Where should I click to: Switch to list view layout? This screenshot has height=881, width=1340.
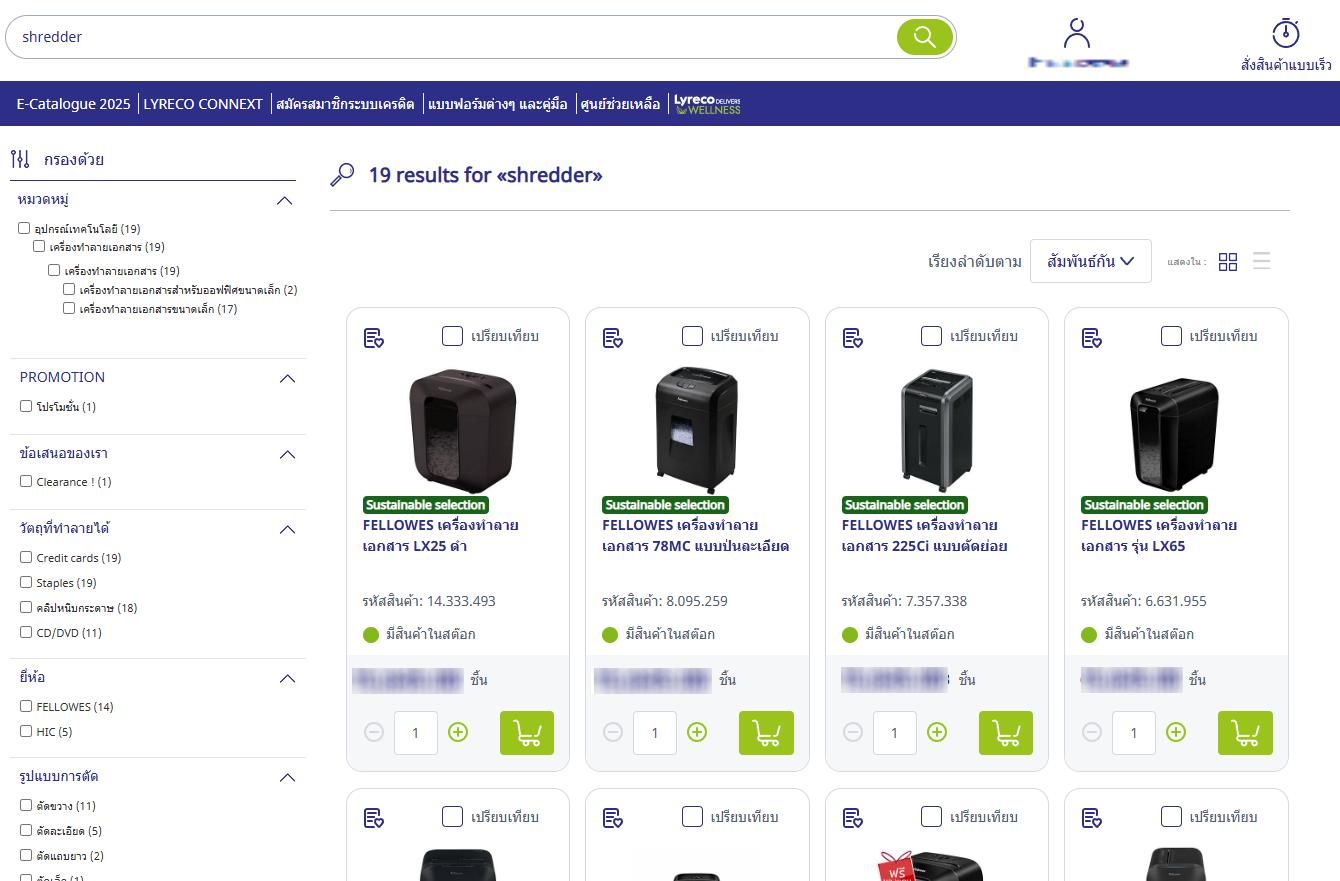1262,262
